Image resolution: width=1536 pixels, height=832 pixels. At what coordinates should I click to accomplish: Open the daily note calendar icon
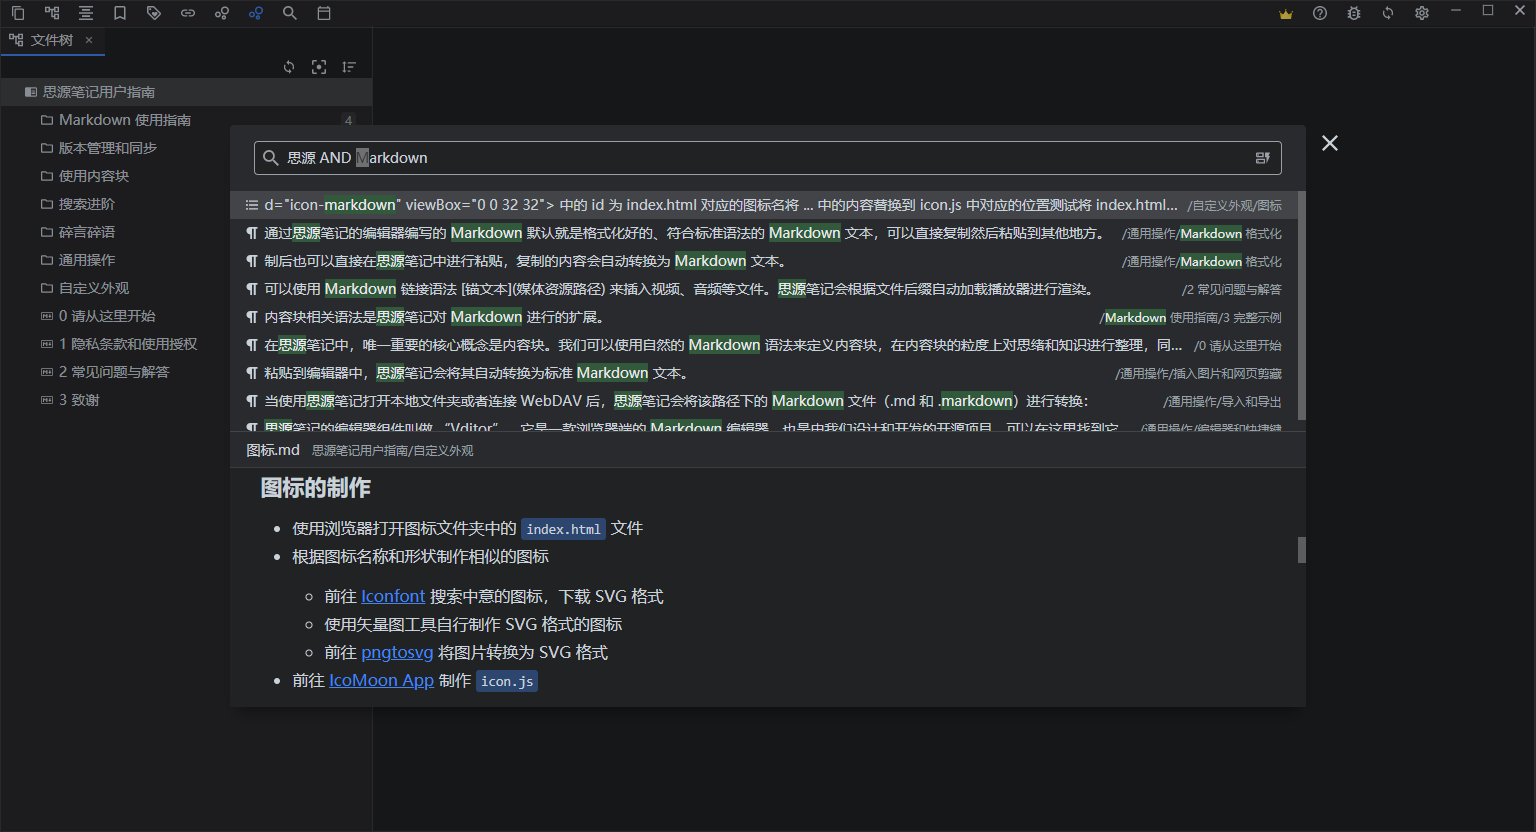324,13
